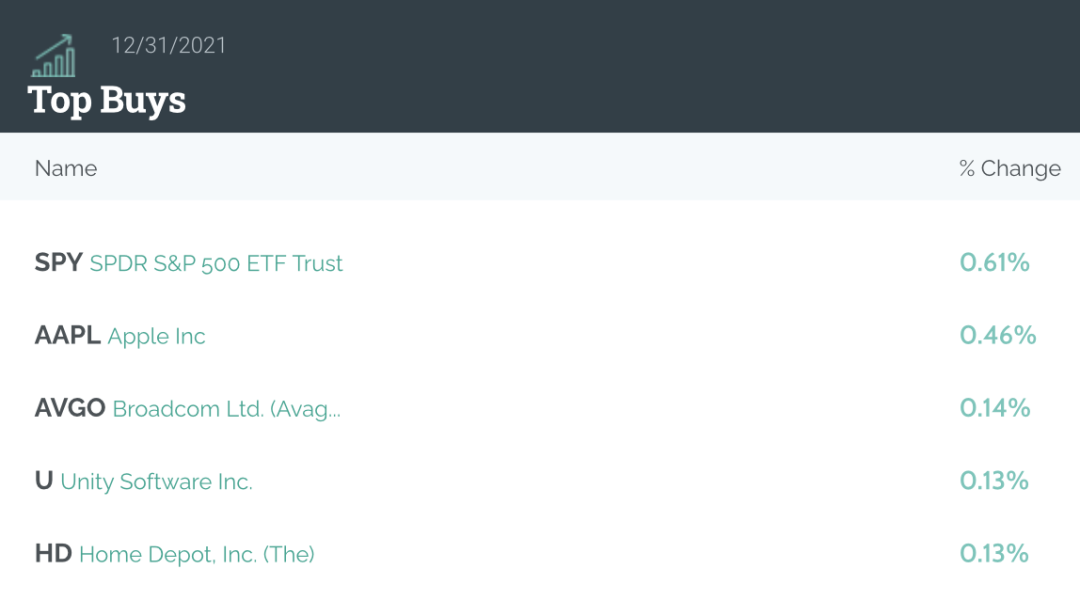Screen dimensions: 1080x600
Task: Open the Apple Inc link
Action: point(156,336)
